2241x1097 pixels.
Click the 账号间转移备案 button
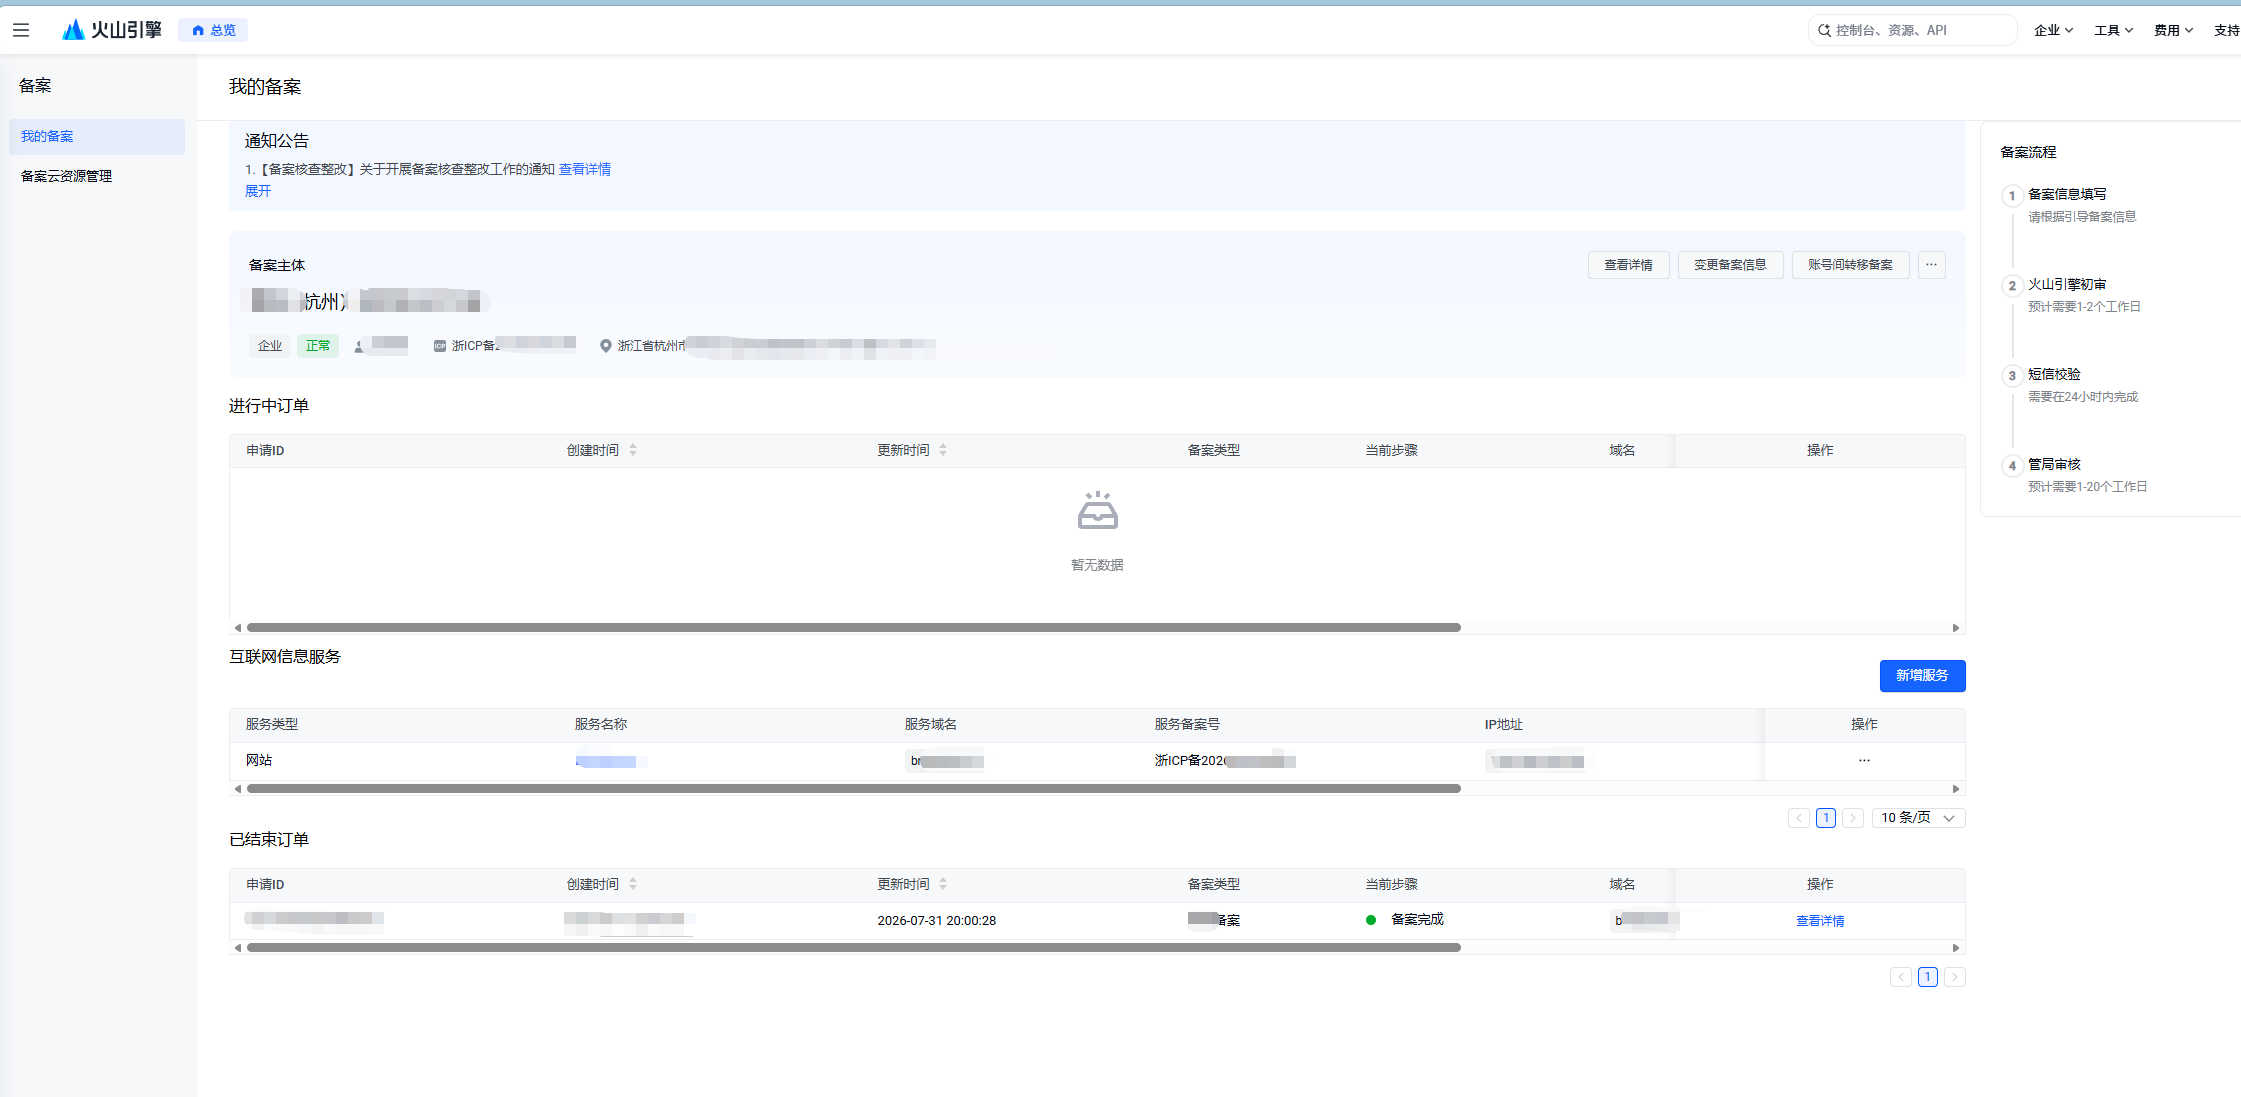pyautogui.click(x=1850, y=265)
